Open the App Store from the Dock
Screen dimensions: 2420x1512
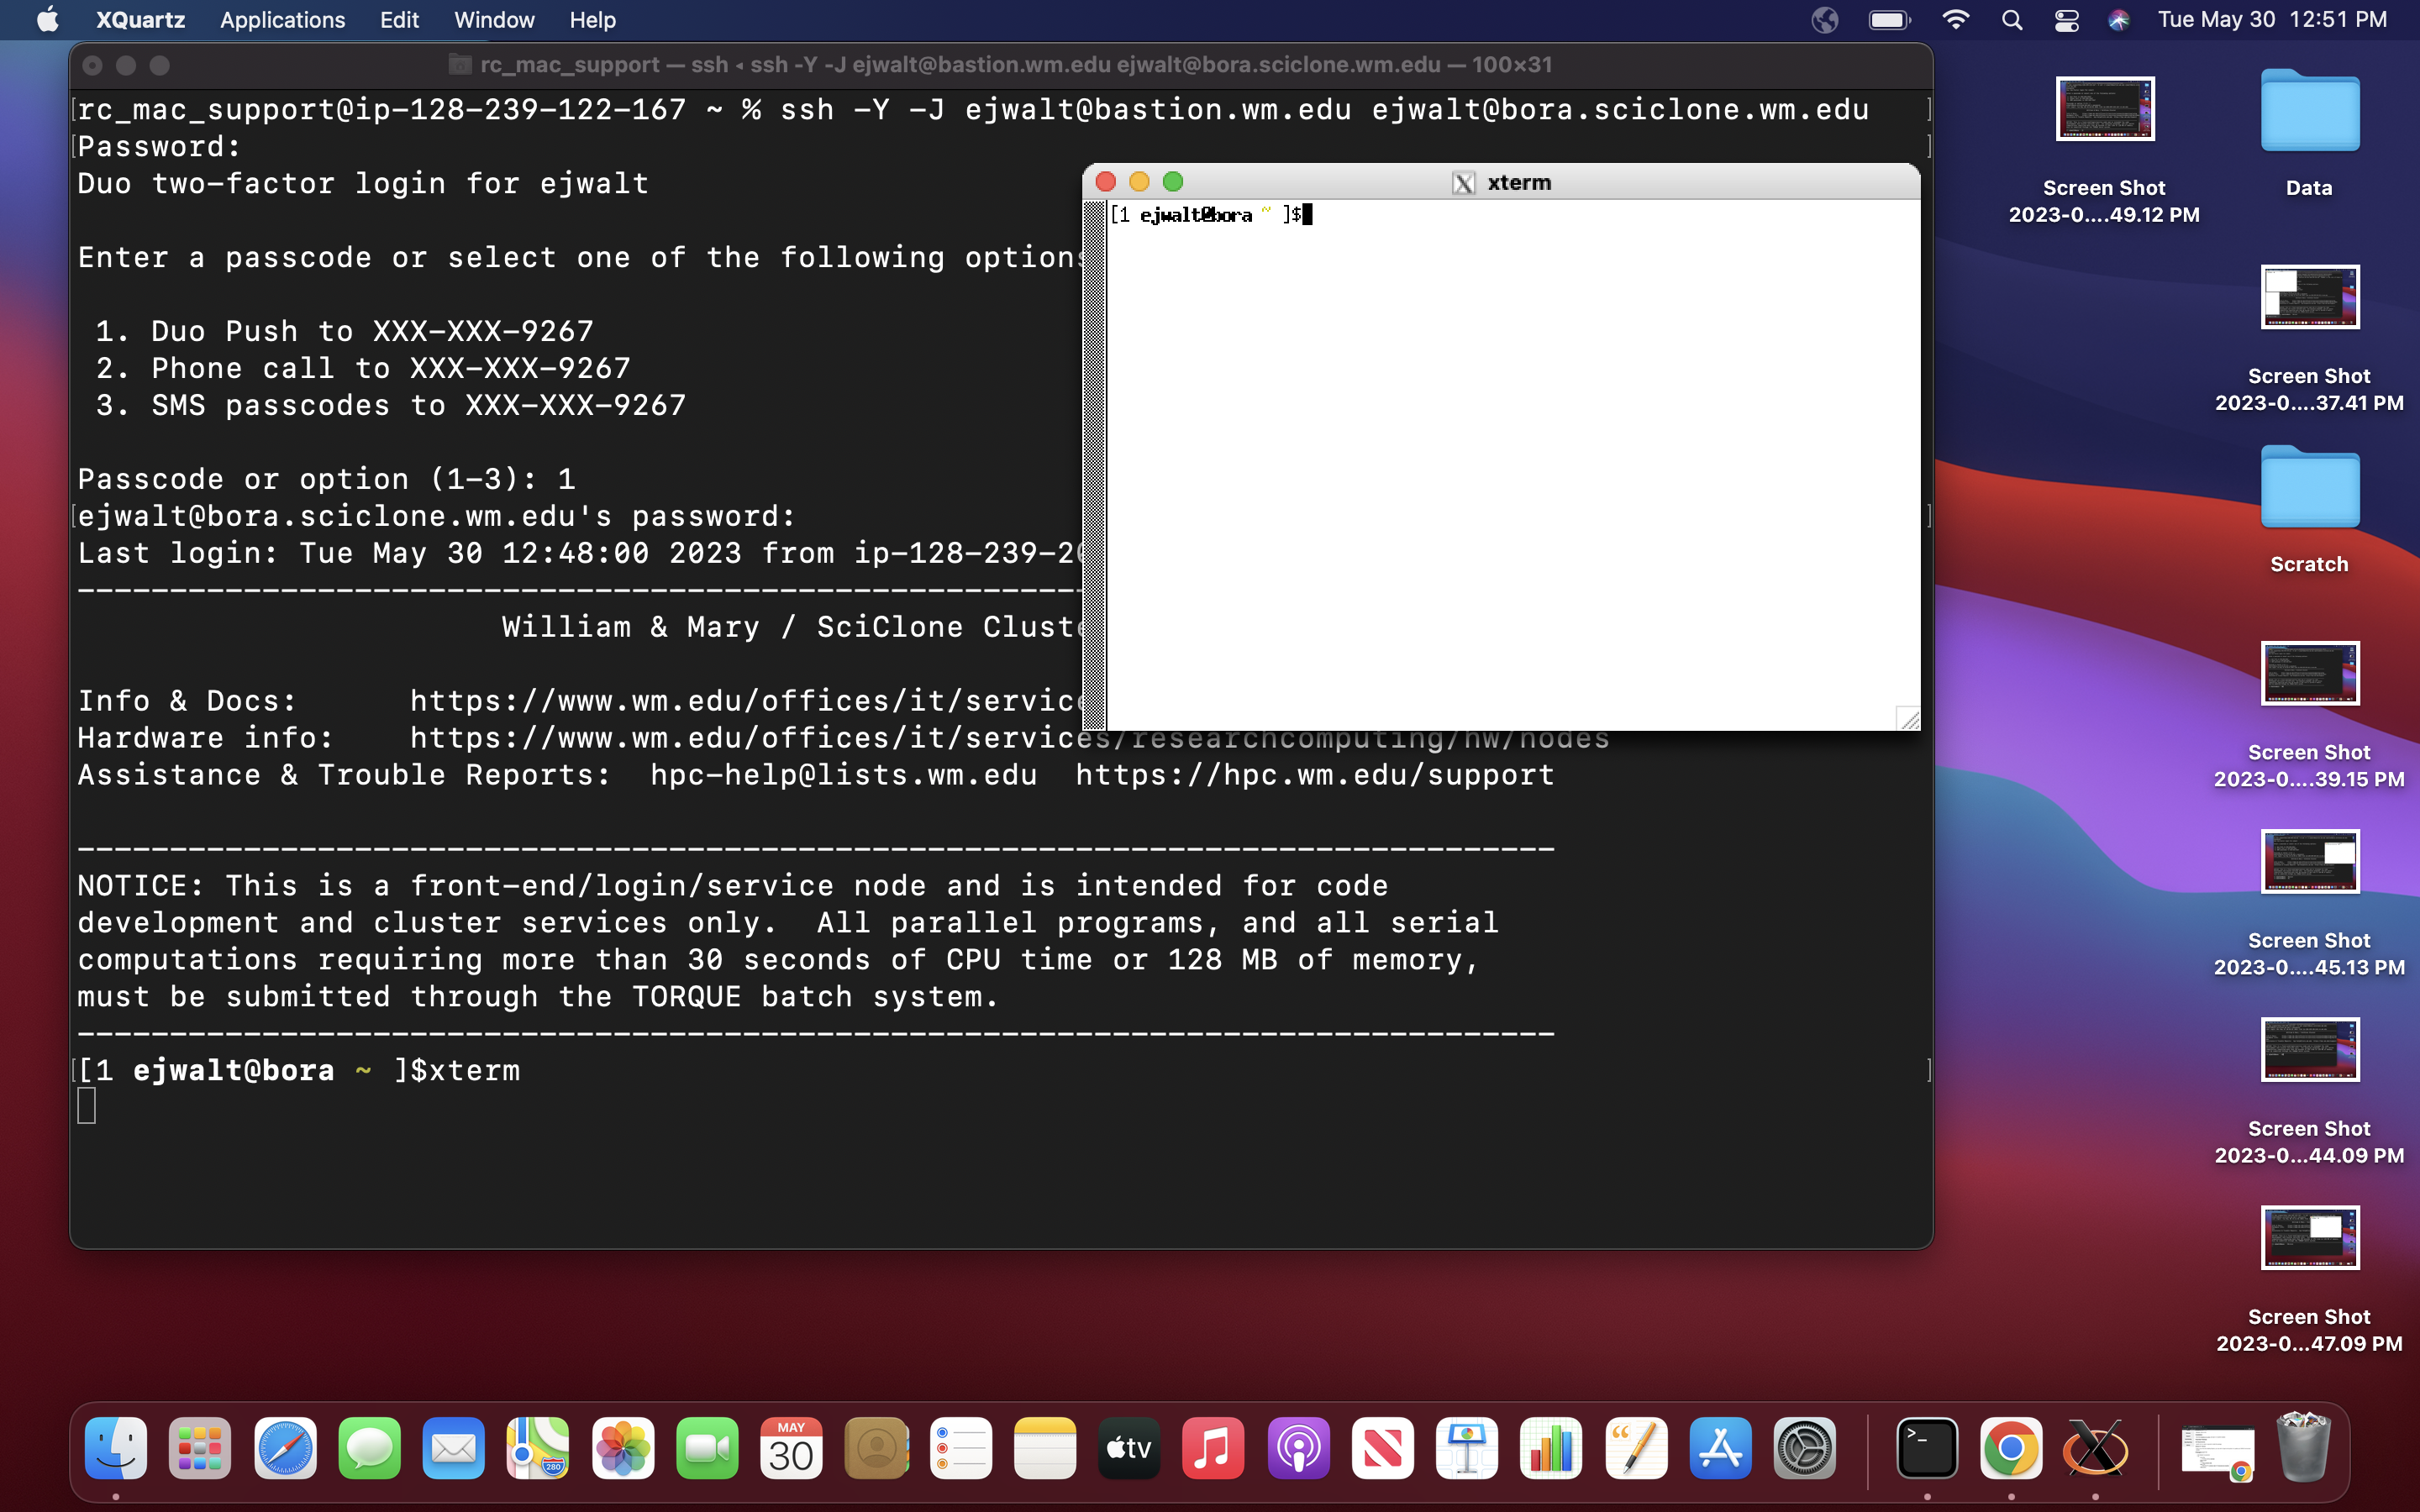1720,1448
